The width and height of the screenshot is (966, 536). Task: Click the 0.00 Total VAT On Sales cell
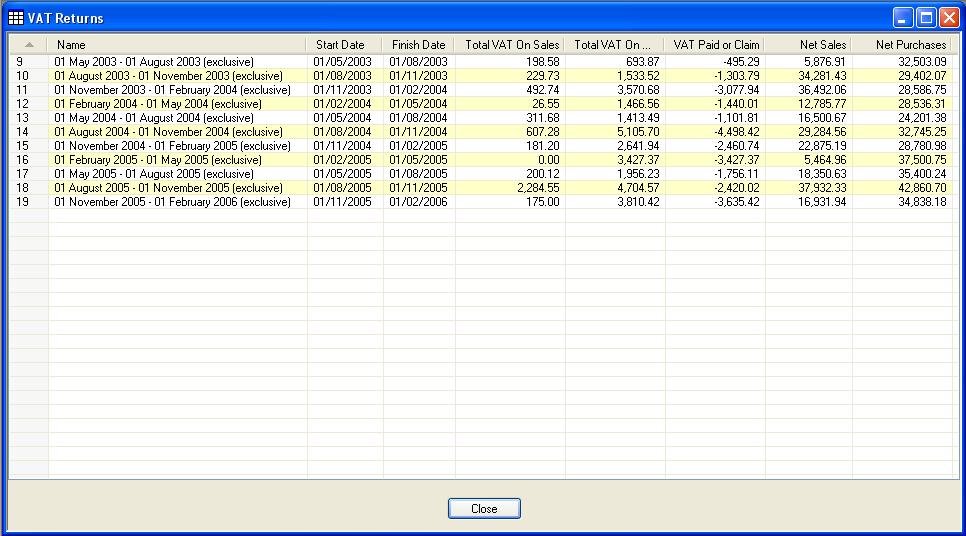[548, 160]
